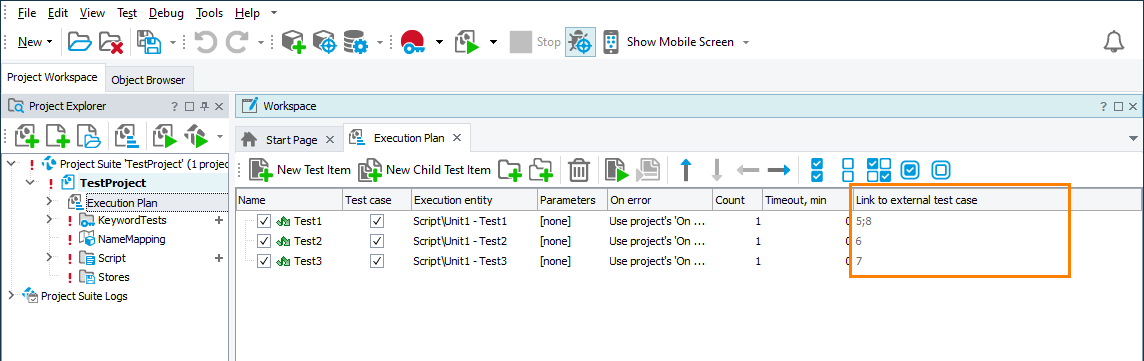Click the Open Project folder icon
The width and height of the screenshot is (1144, 361).
pyautogui.click(x=80, y=42)
